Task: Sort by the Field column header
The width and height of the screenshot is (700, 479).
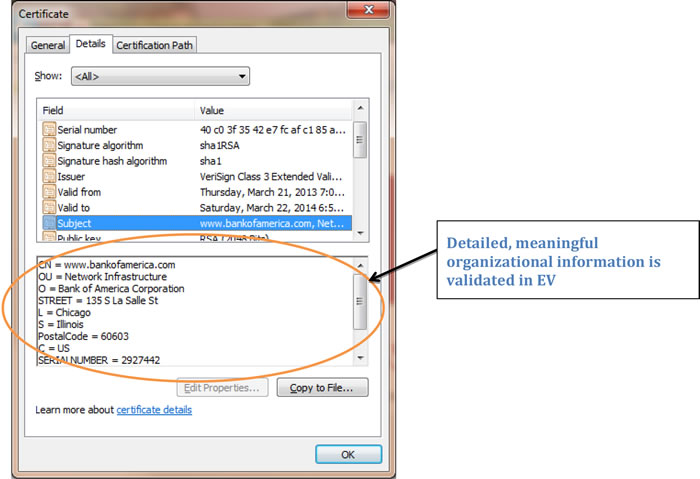Action: pyautogui.click(x=115, y=110)
